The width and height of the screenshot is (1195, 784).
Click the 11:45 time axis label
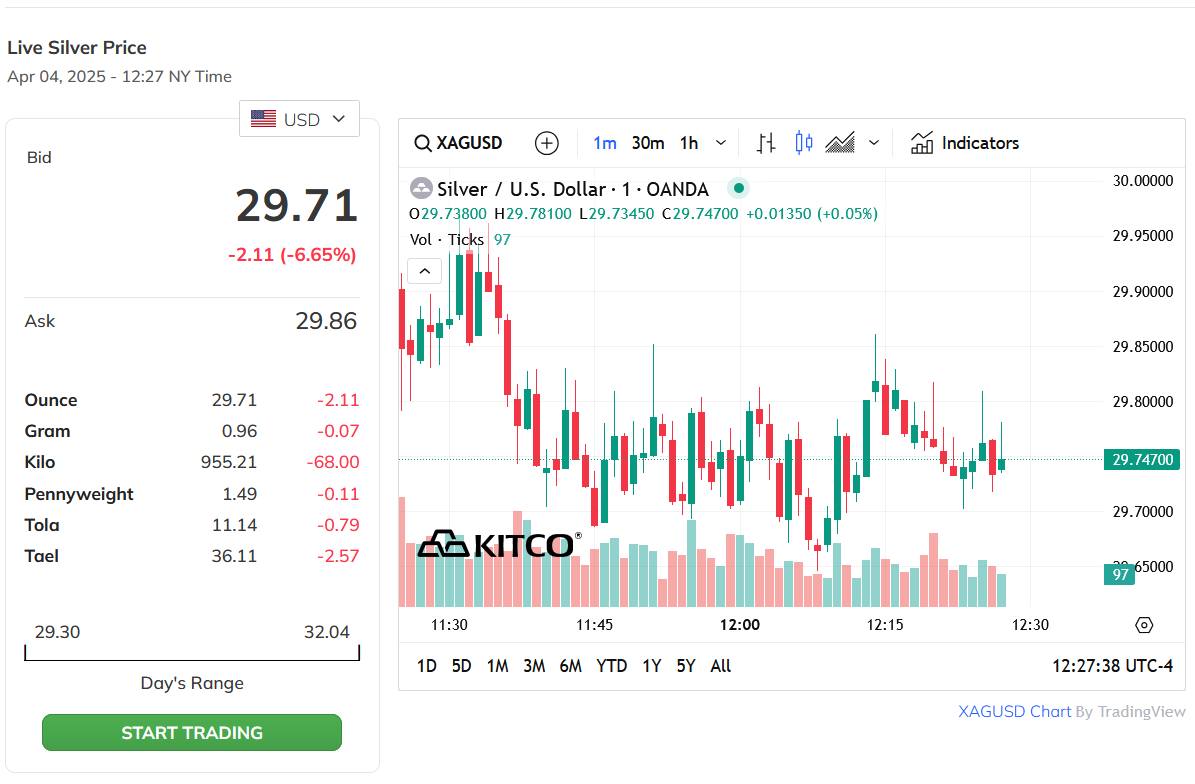(594, 625)
